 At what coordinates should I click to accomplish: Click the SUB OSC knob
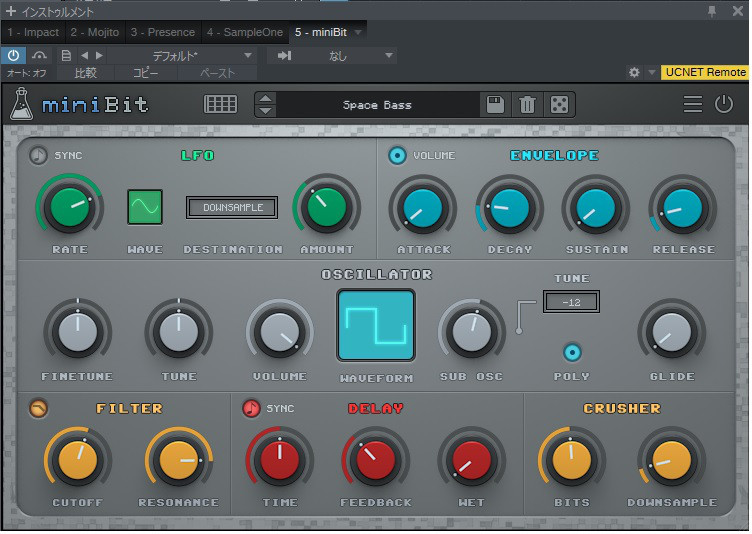tap(472, 332)
